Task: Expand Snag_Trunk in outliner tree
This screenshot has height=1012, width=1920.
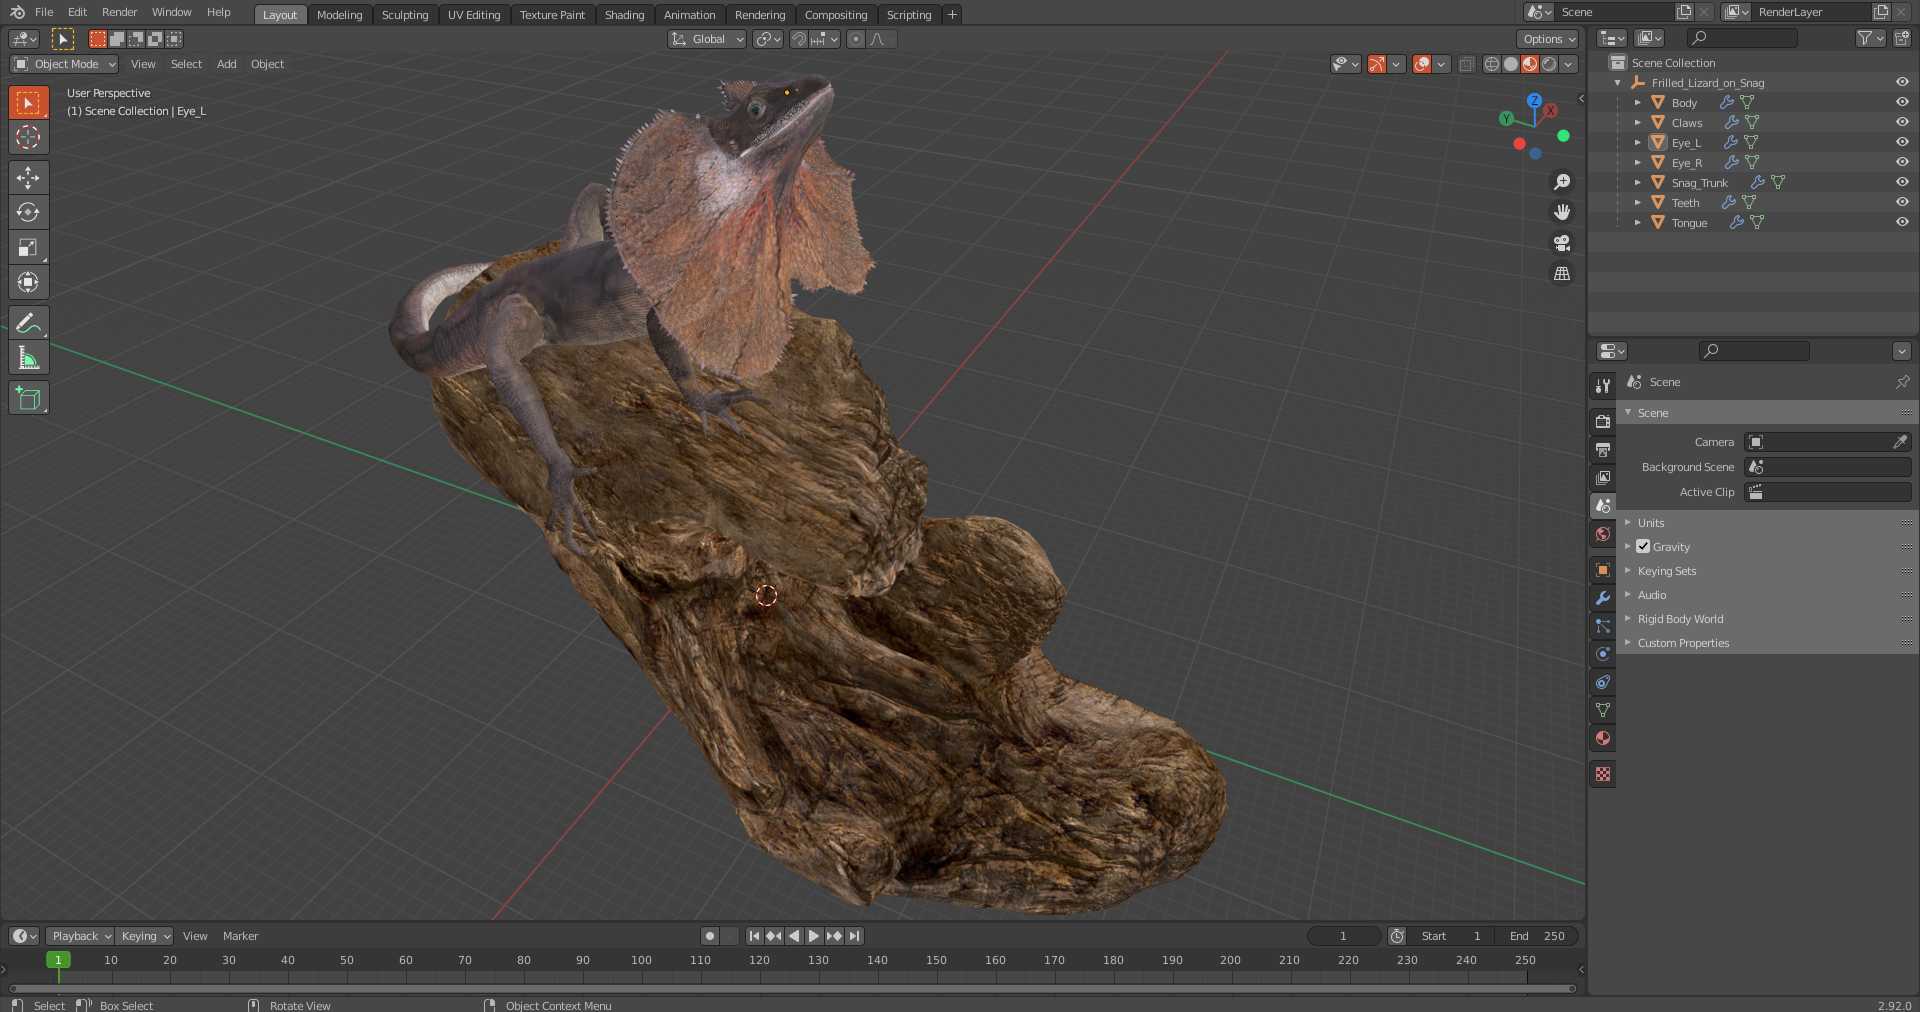Action: coord(1637,182)
